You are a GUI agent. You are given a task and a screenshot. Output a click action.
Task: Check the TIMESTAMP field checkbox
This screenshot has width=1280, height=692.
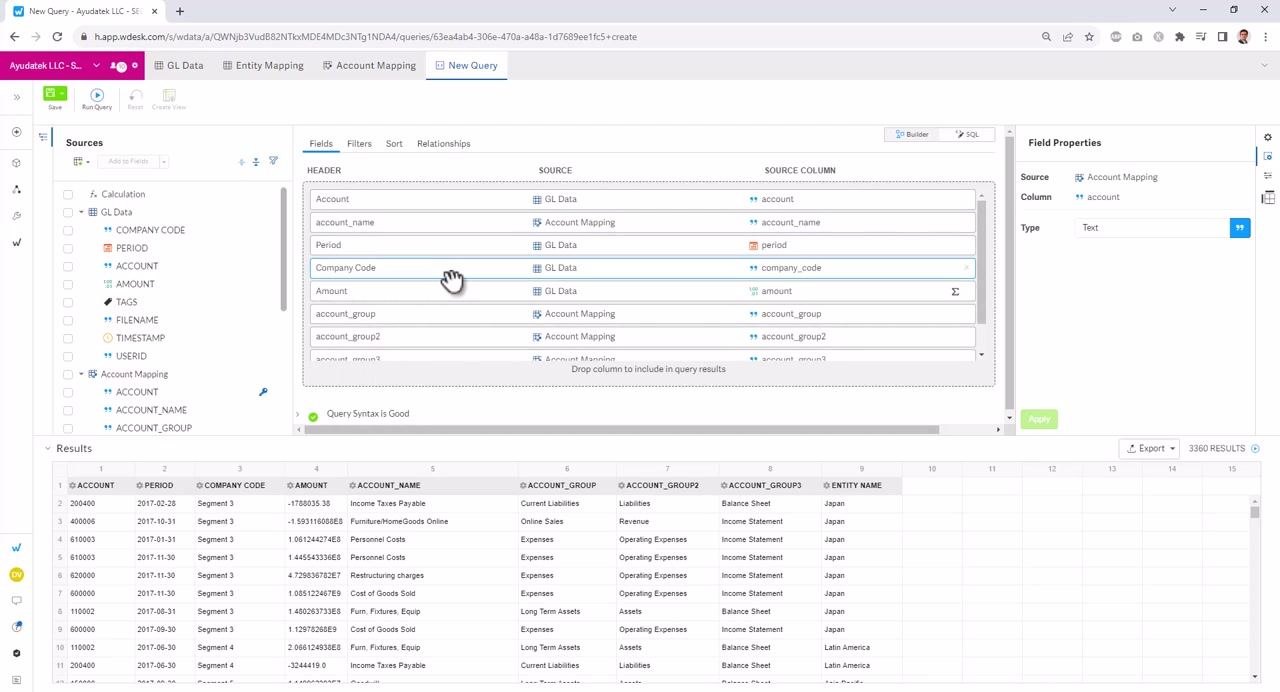[68, 338]
